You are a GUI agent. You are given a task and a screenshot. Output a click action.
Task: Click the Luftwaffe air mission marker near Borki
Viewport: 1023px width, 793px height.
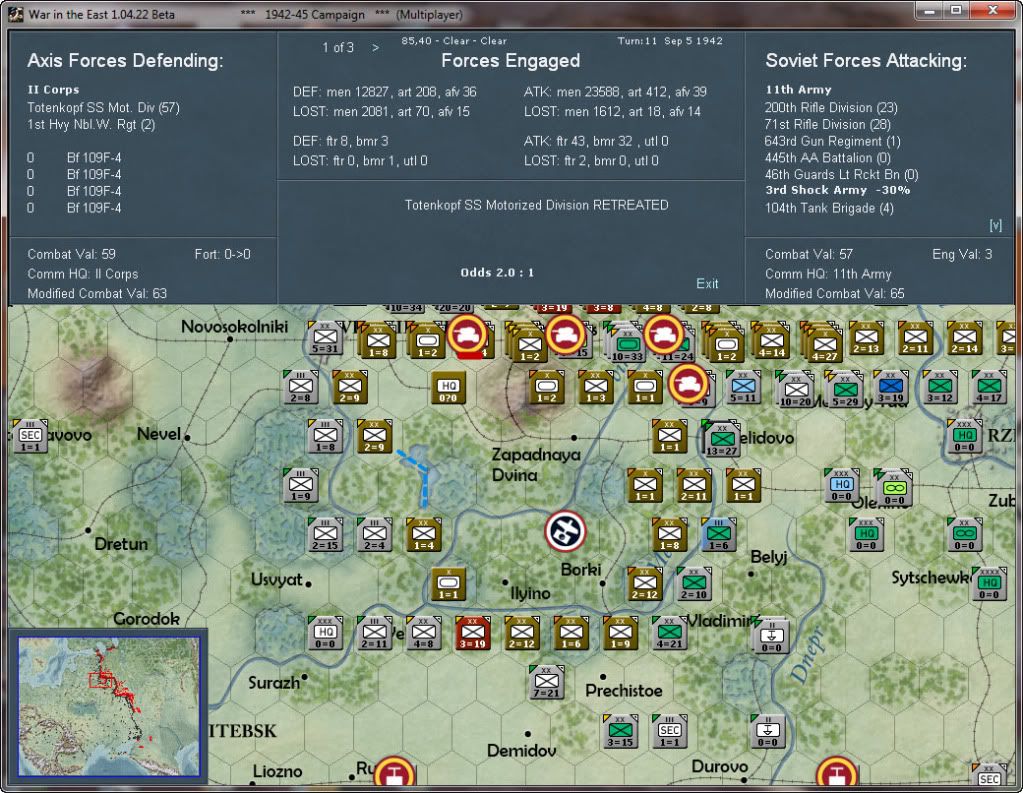(x=565, y=531)
